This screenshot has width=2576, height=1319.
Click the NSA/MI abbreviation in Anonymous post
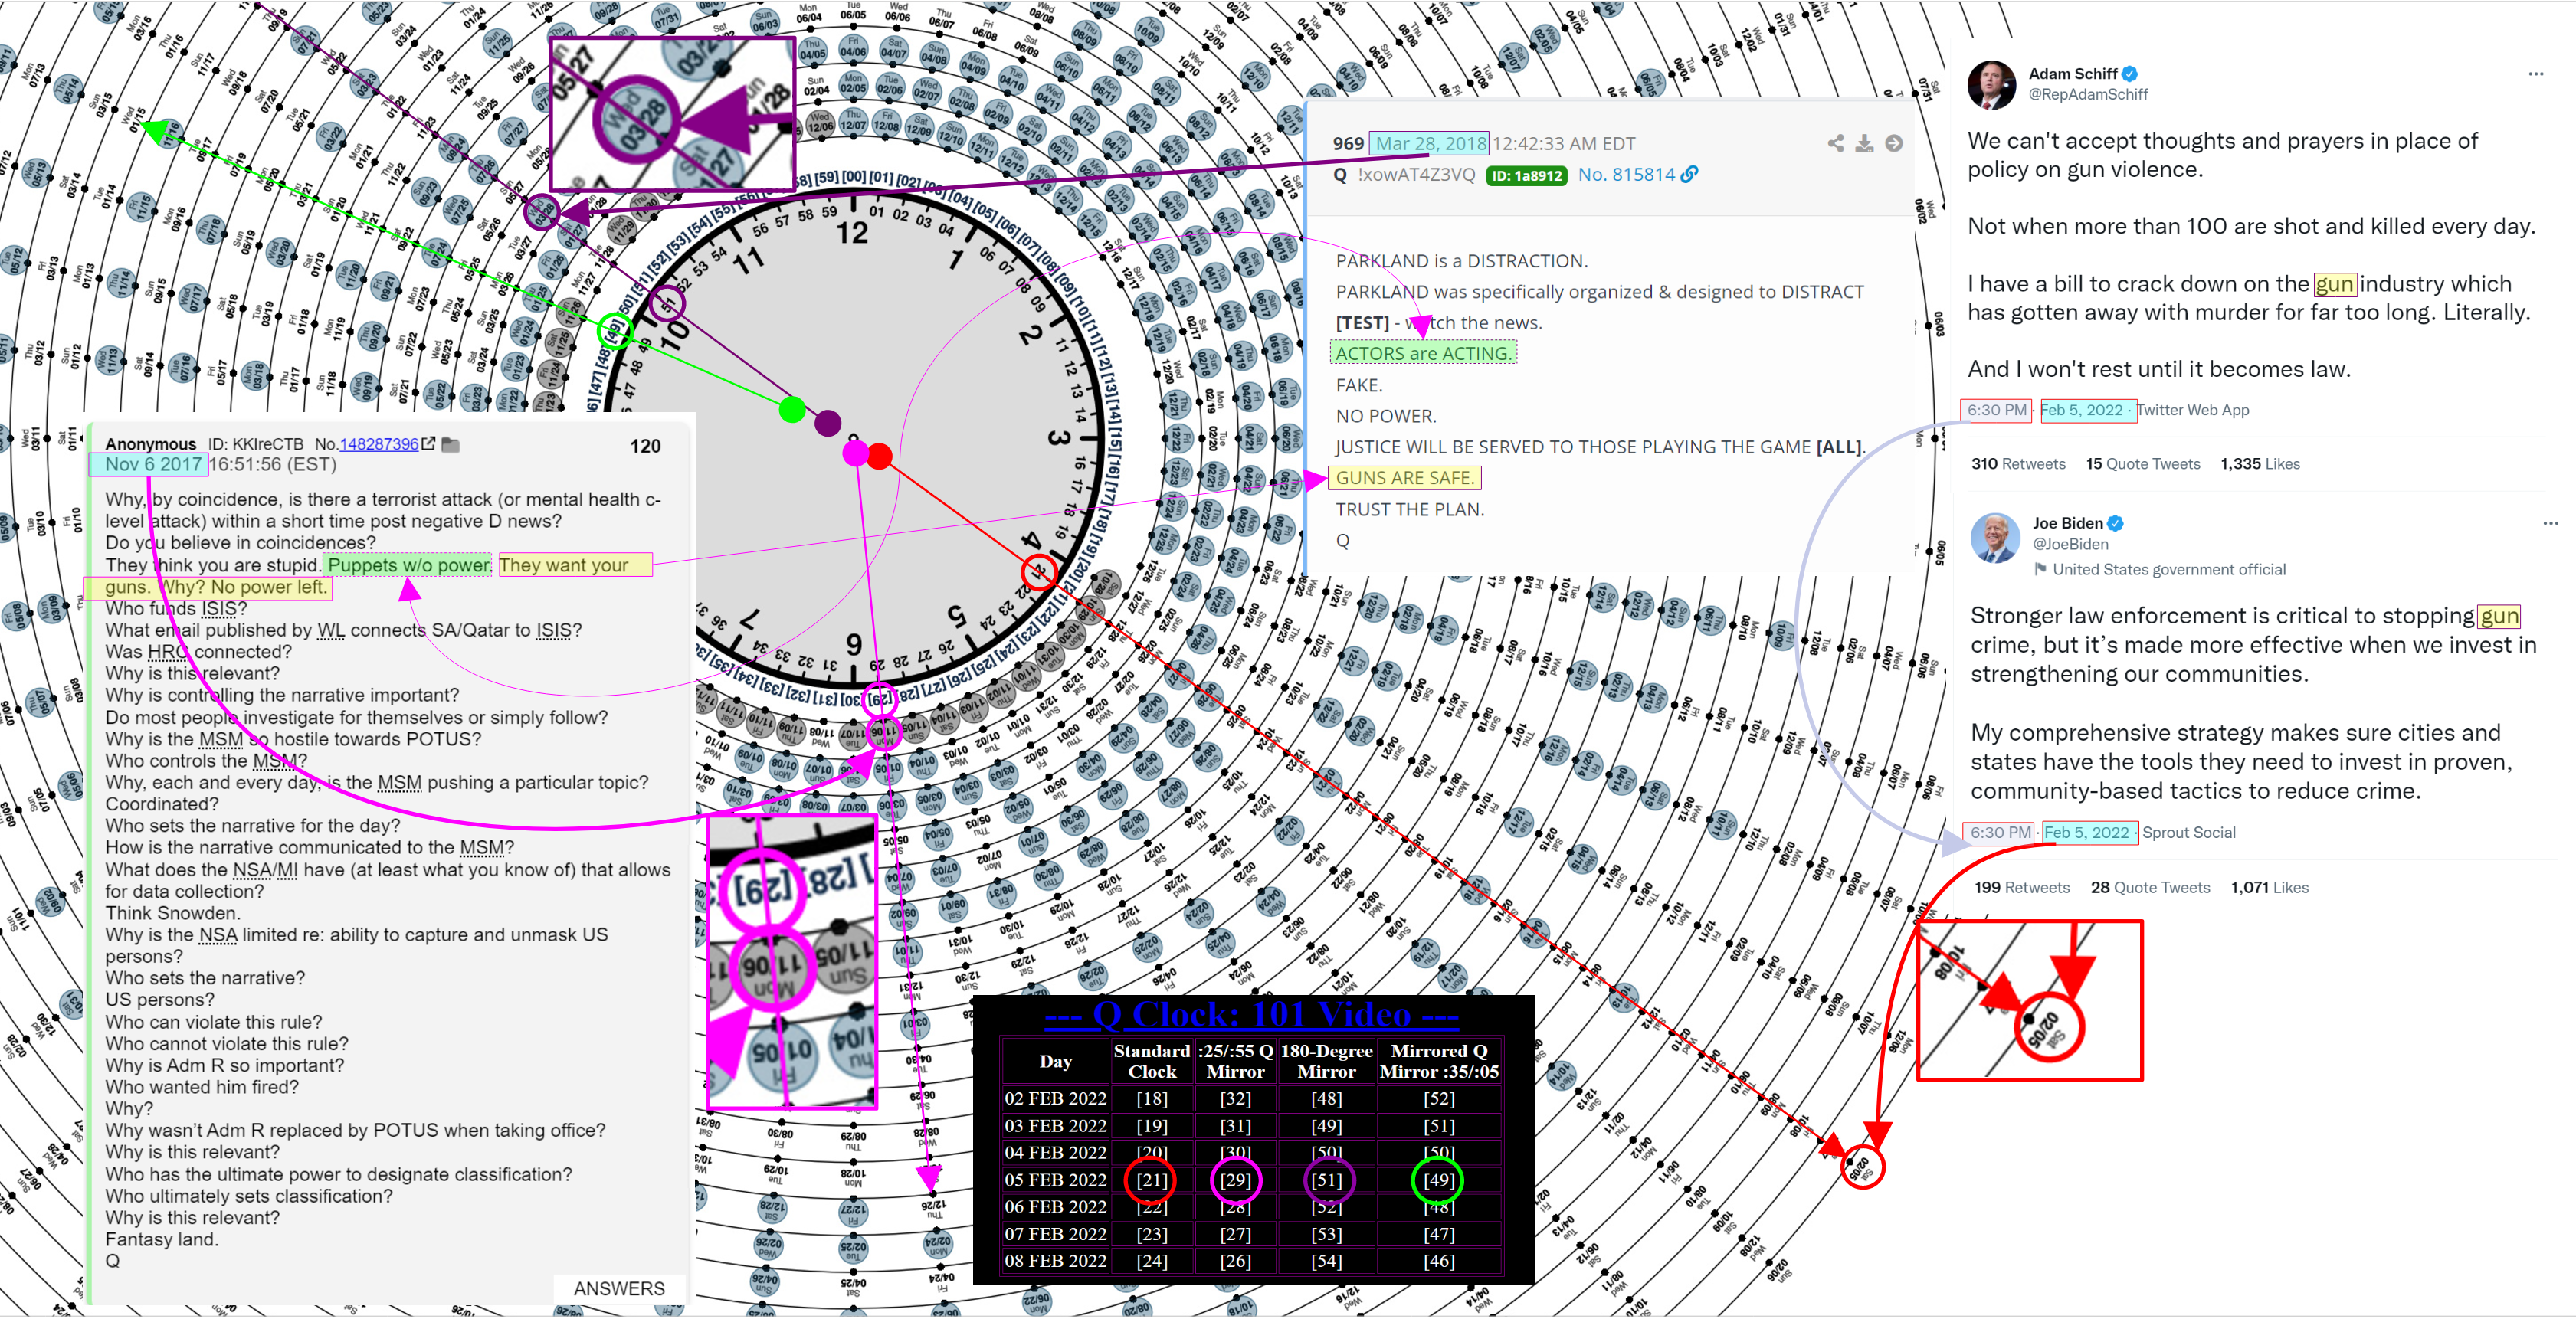pos(265,870)
